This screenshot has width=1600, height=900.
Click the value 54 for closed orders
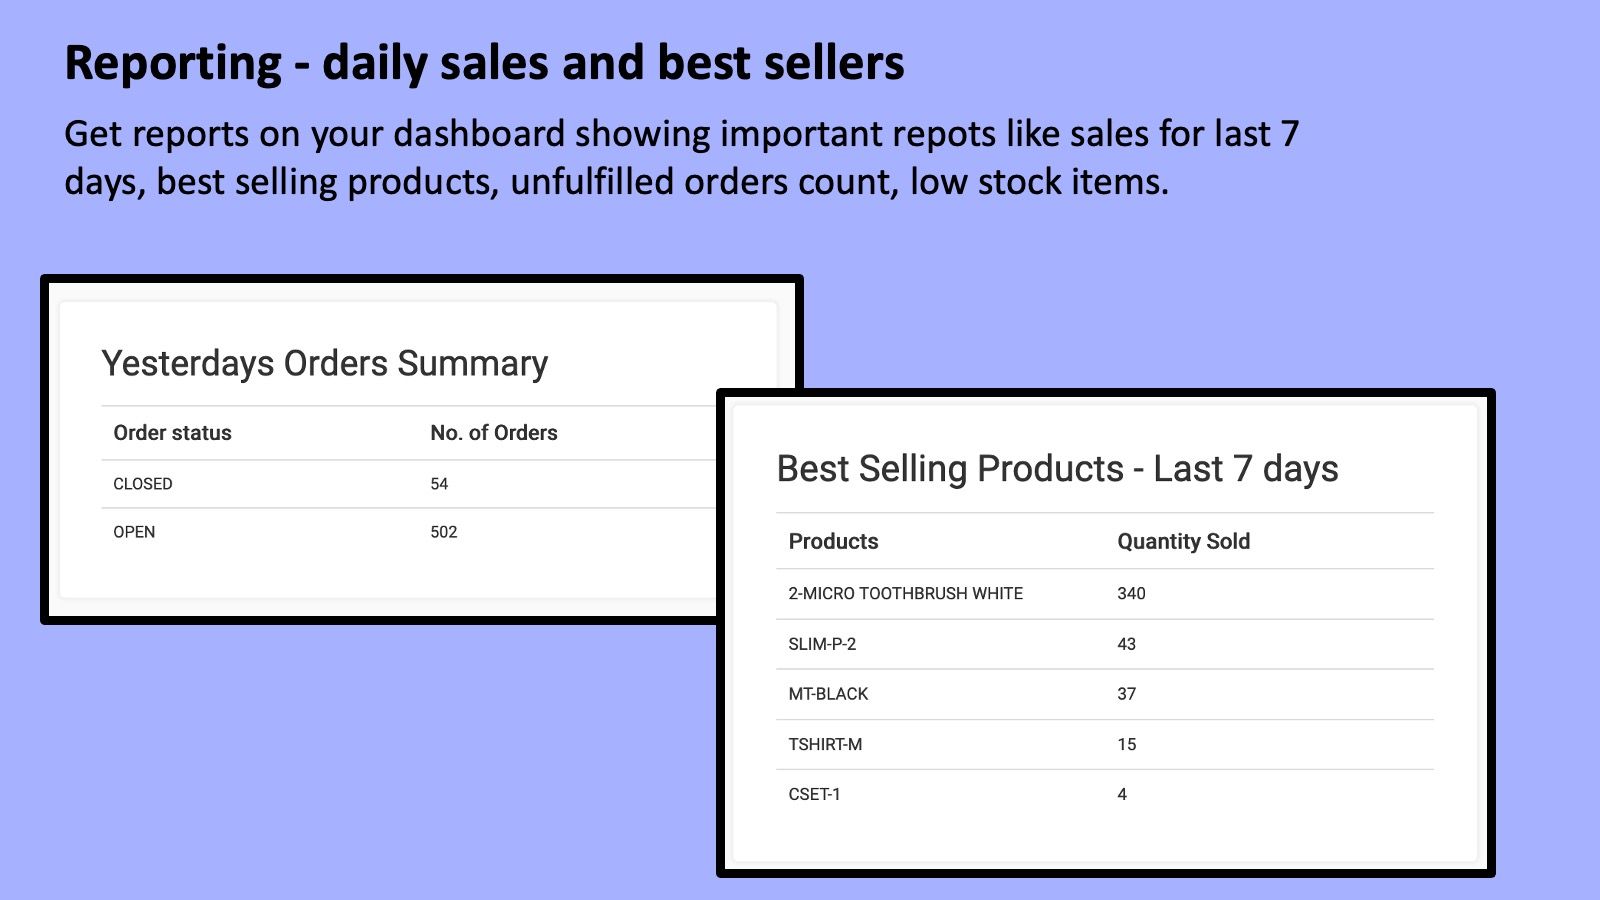point(441,484)
